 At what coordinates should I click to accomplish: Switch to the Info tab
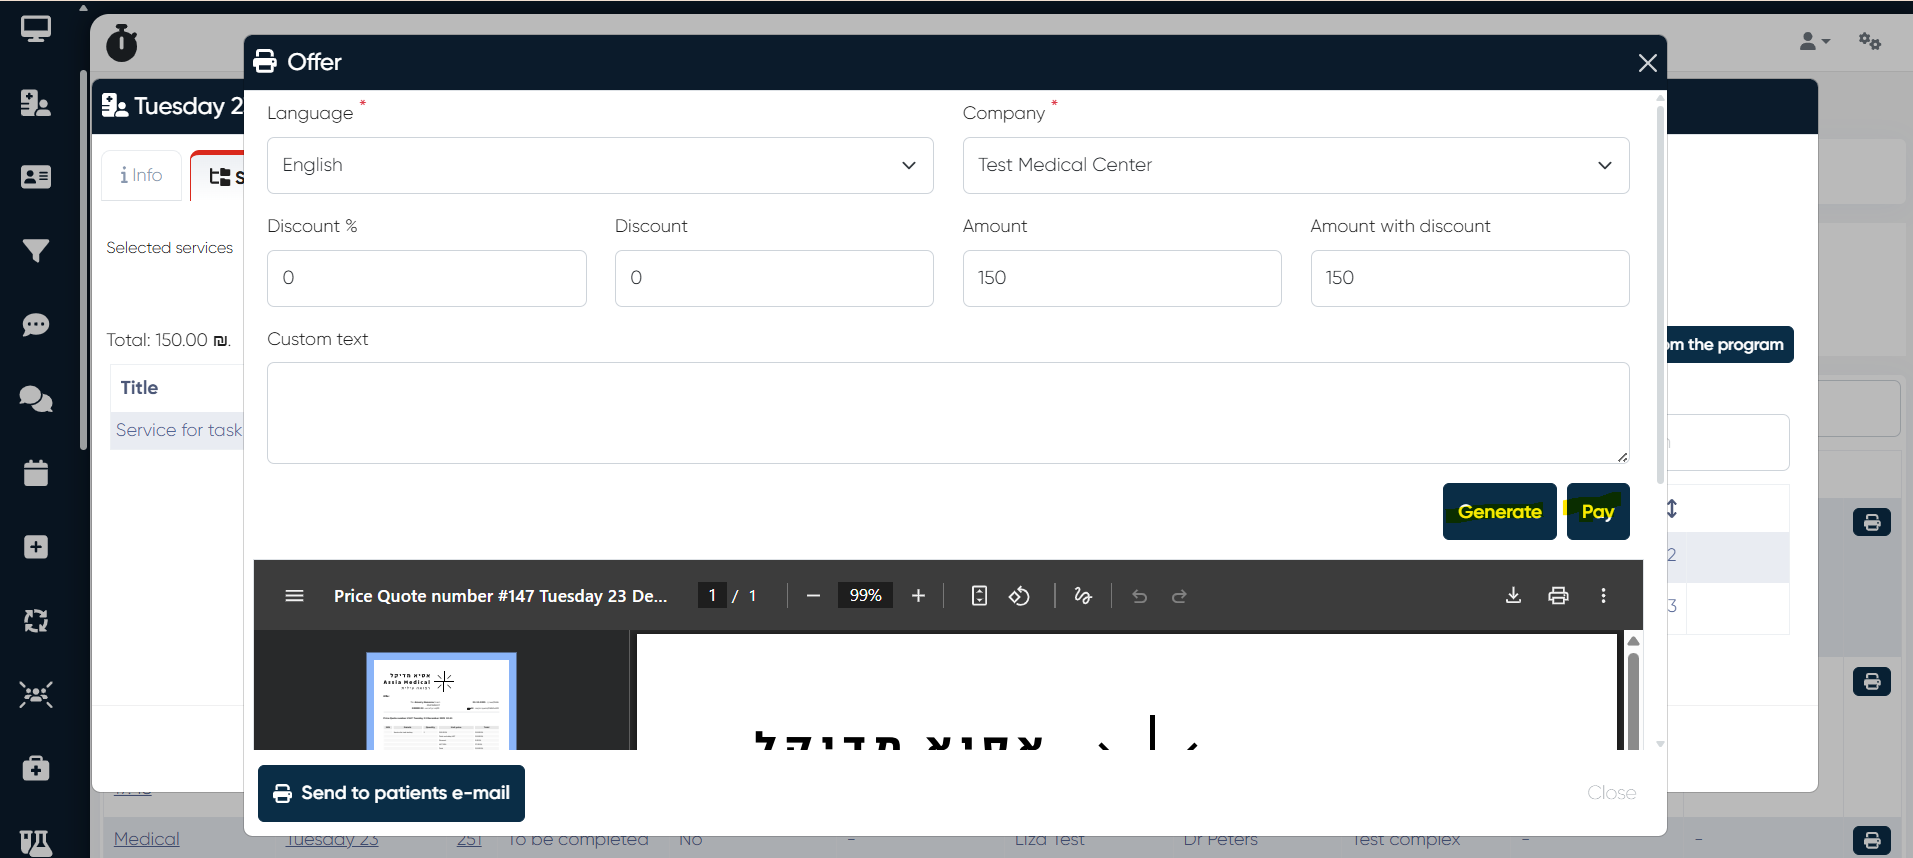pyautogui.click(x=141, y=176)
